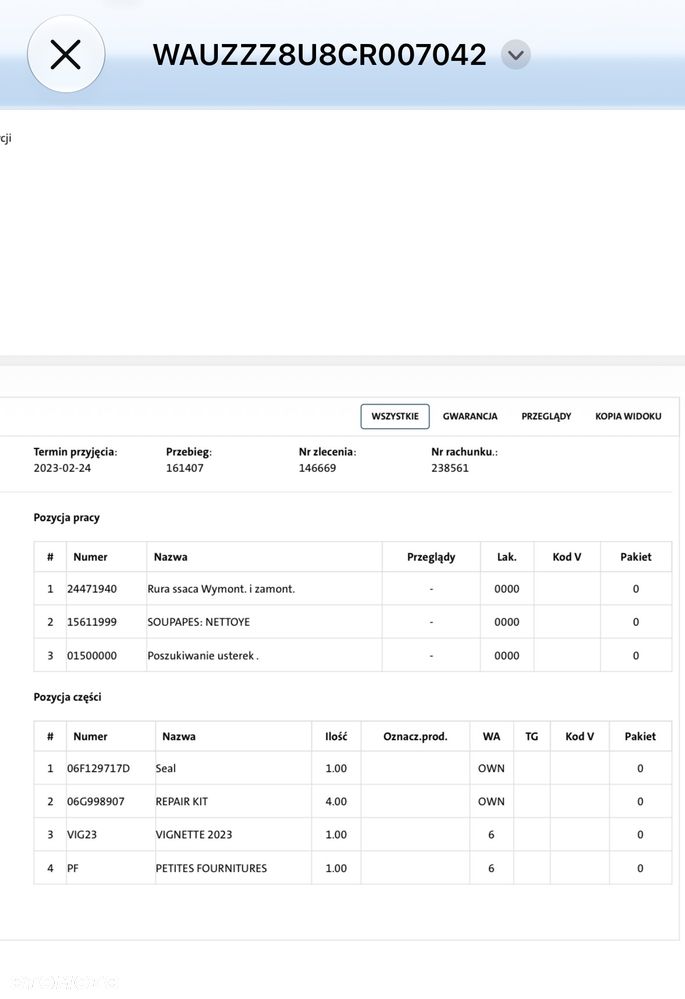Image resolution: width=685 pixels, height=999 pixels.
Task: Click WA value 6 in VIGNETTE 2023 row
Action: coord(491,835)
